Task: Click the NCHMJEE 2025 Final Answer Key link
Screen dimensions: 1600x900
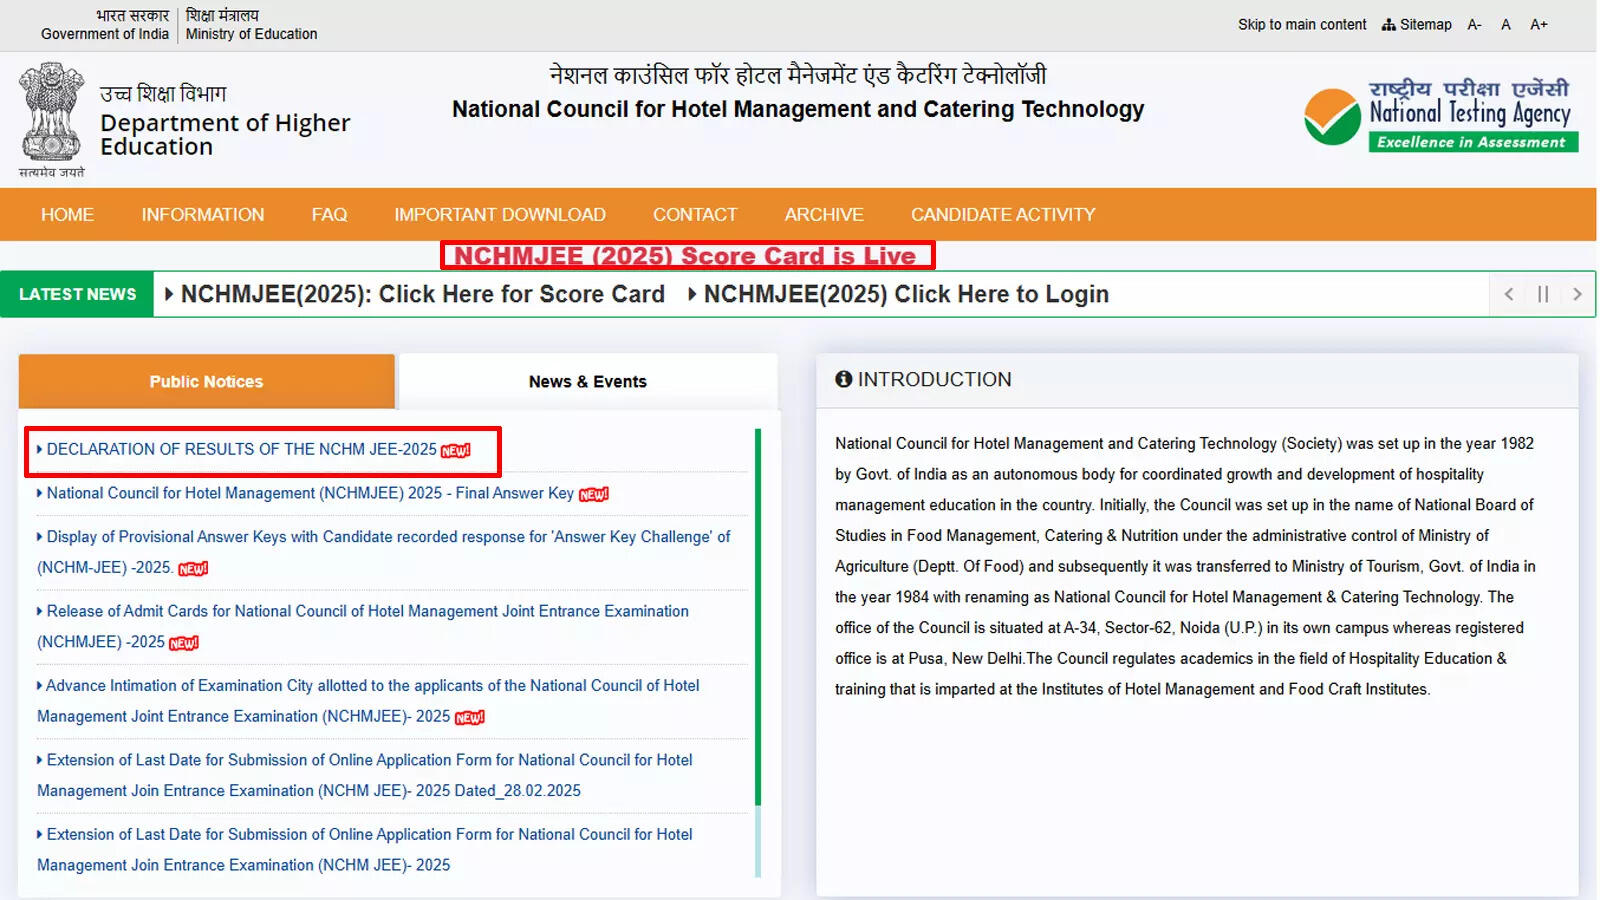Action: (310, 493)
